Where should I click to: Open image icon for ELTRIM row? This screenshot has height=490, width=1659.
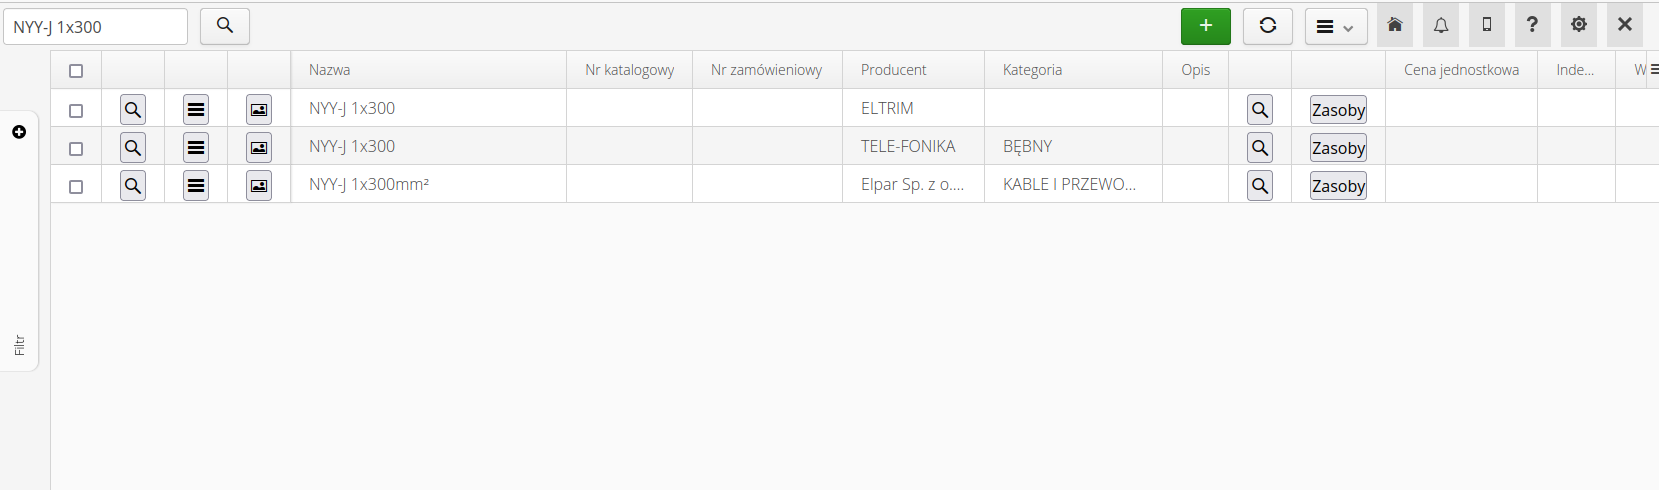click(x=259, y=110)
